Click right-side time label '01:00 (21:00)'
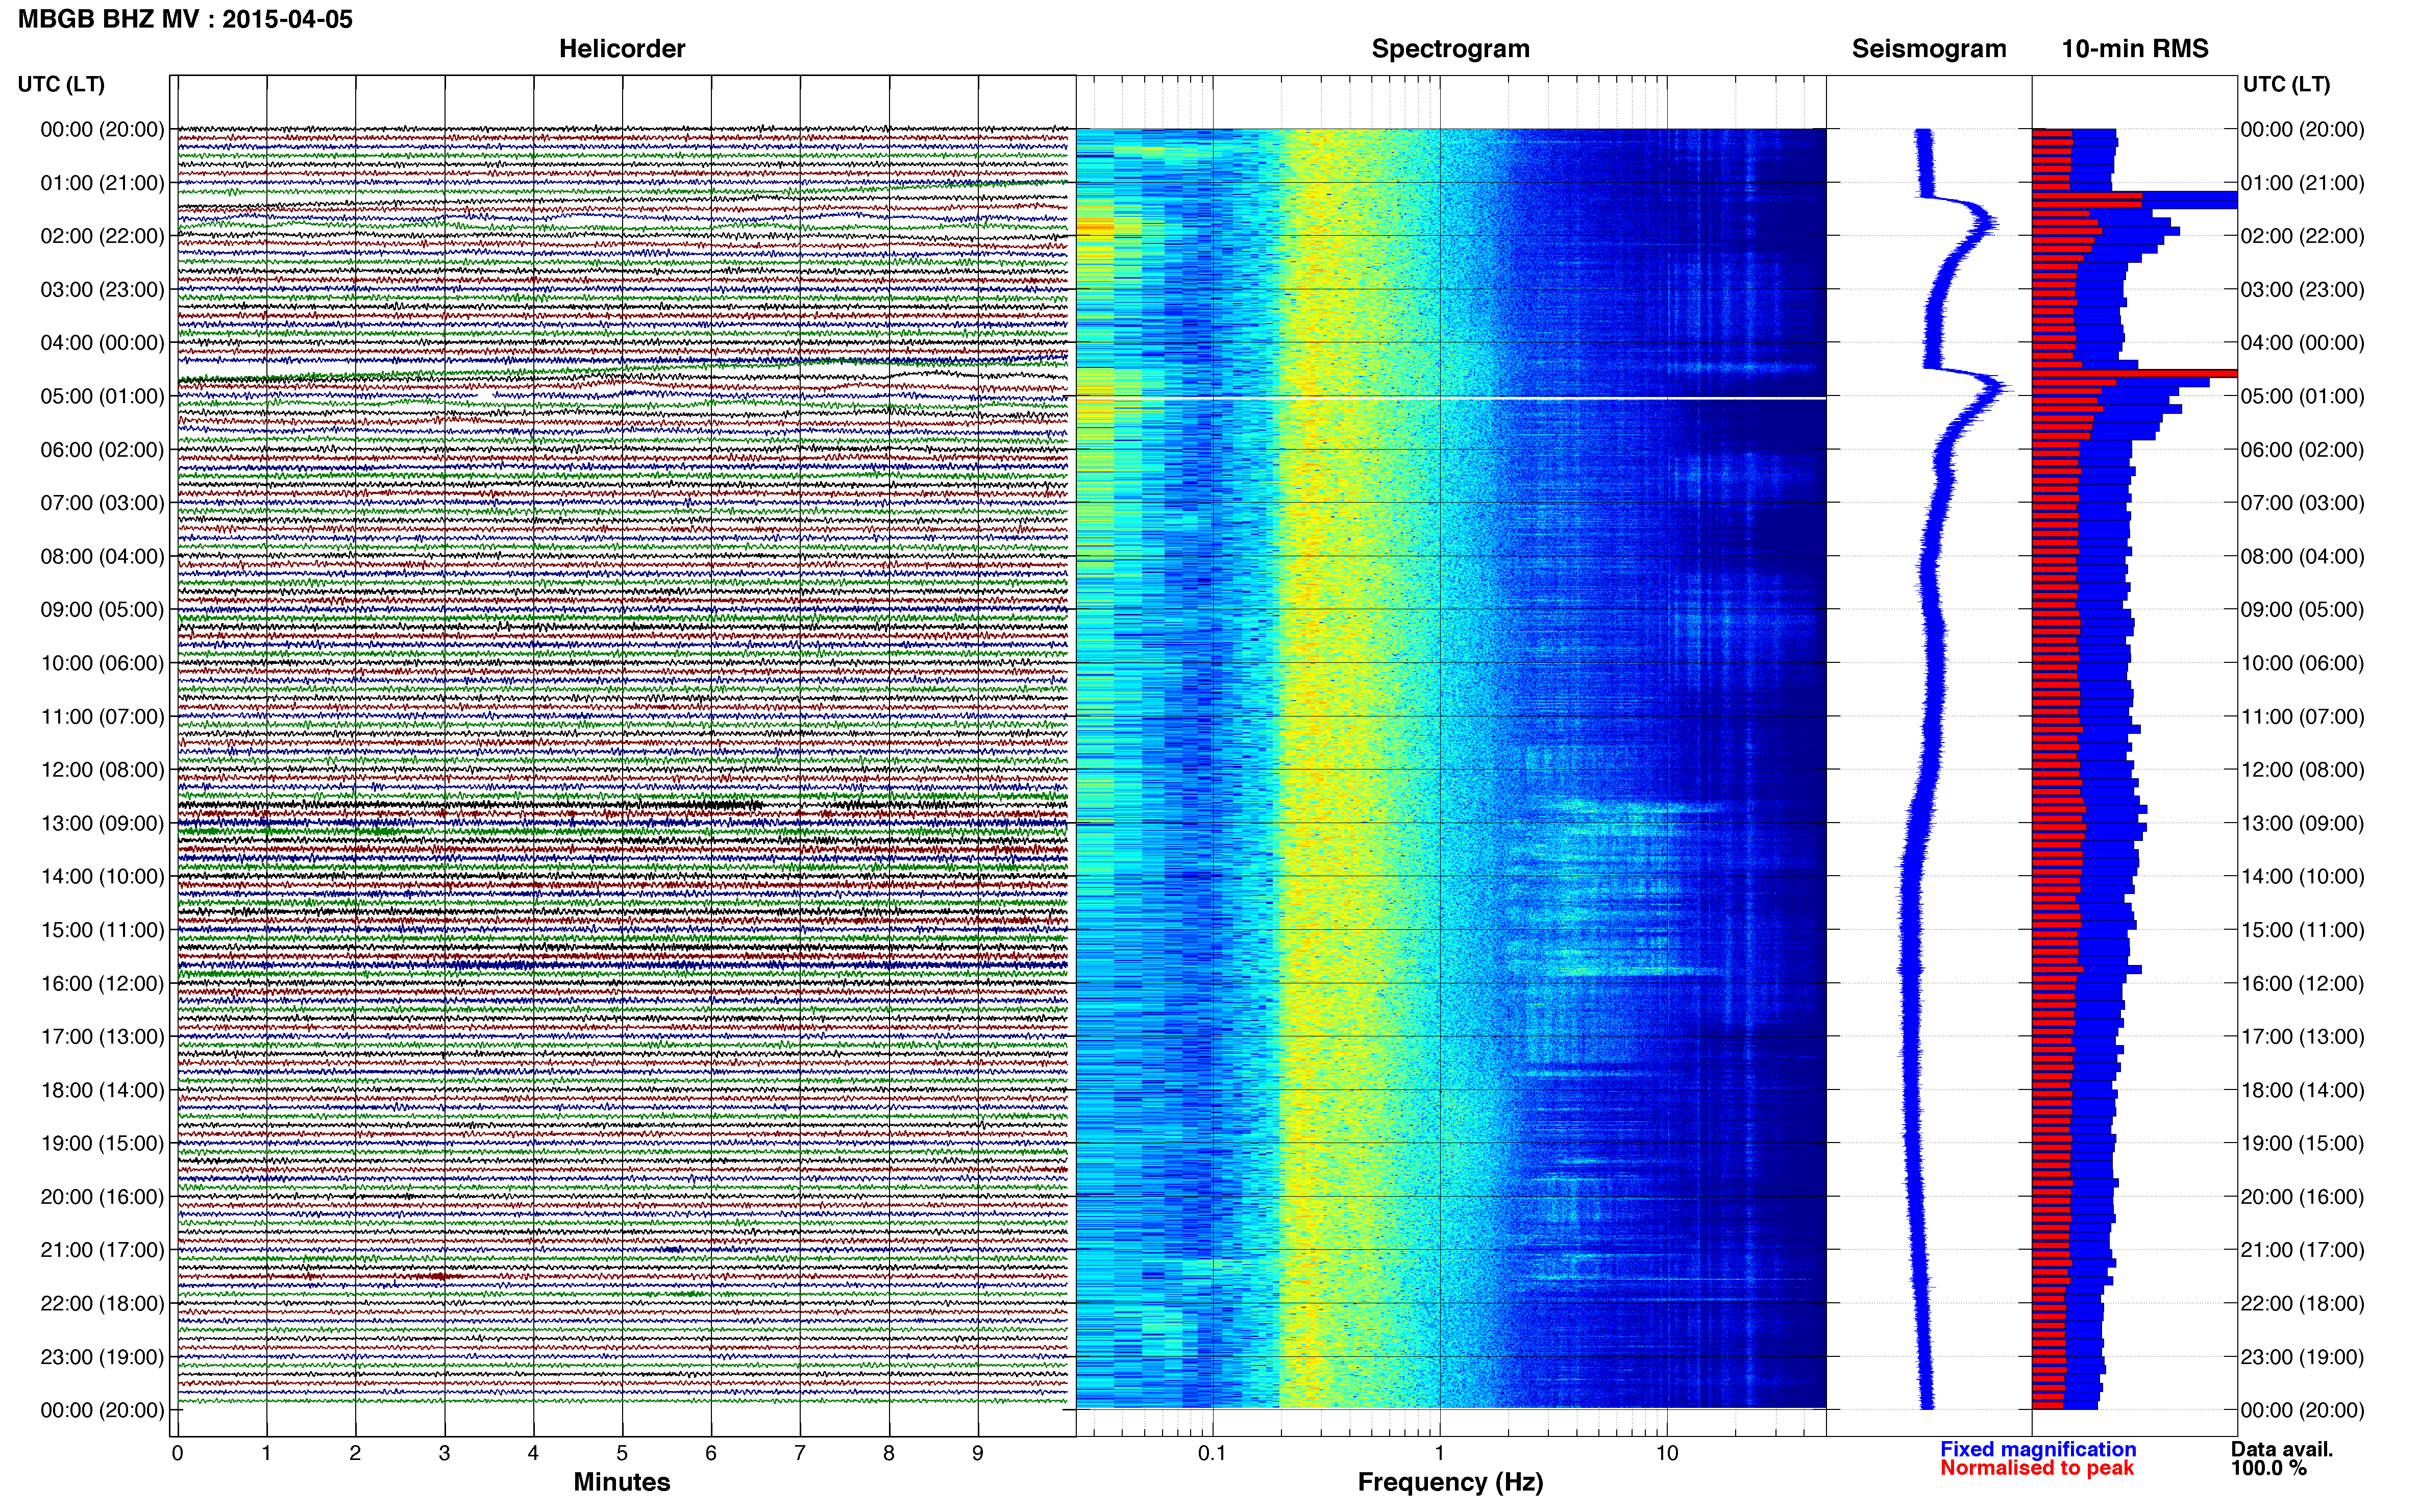2419x1512 pixels. click(2302, 183)
